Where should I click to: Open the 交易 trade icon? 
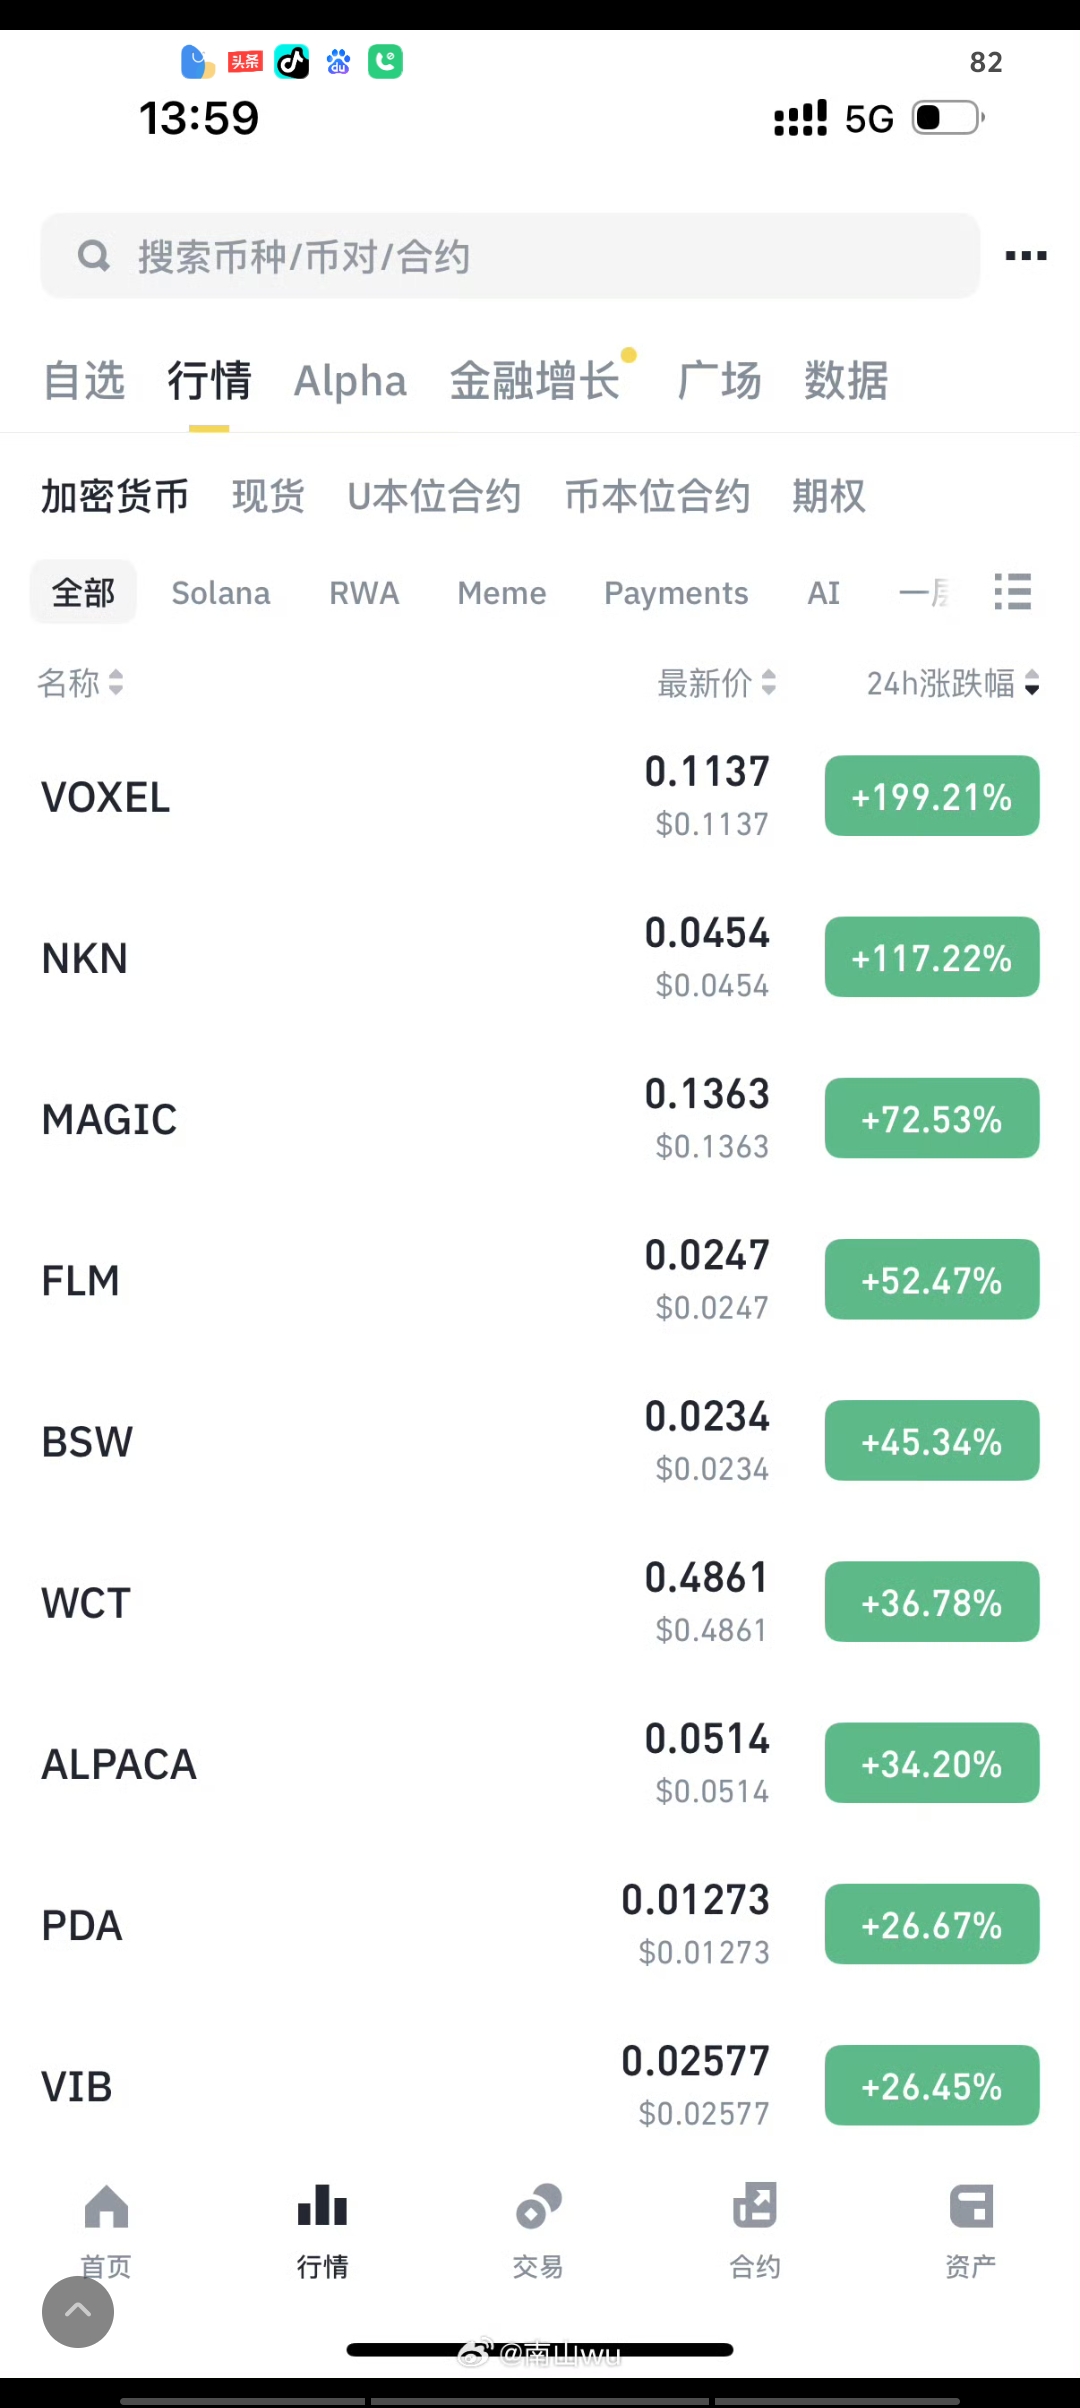coord(538,2208)
